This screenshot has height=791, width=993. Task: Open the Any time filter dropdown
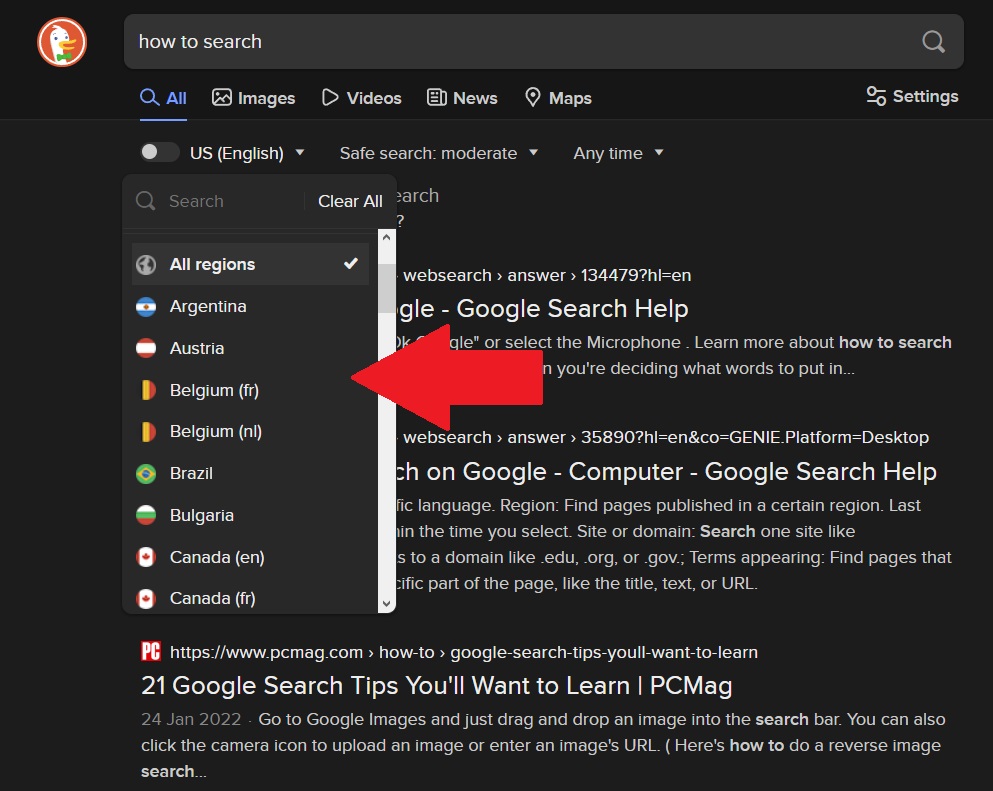coord(617,153)
